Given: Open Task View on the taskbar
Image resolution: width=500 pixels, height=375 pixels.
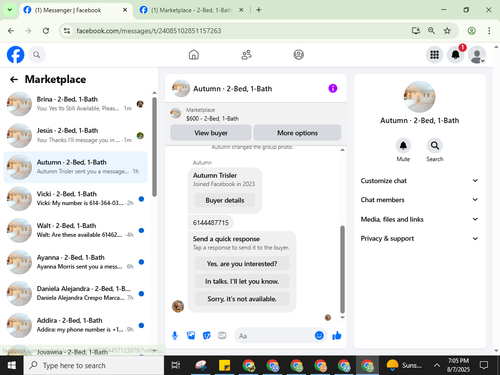Looking at the screenshot, I should point(176,365).
